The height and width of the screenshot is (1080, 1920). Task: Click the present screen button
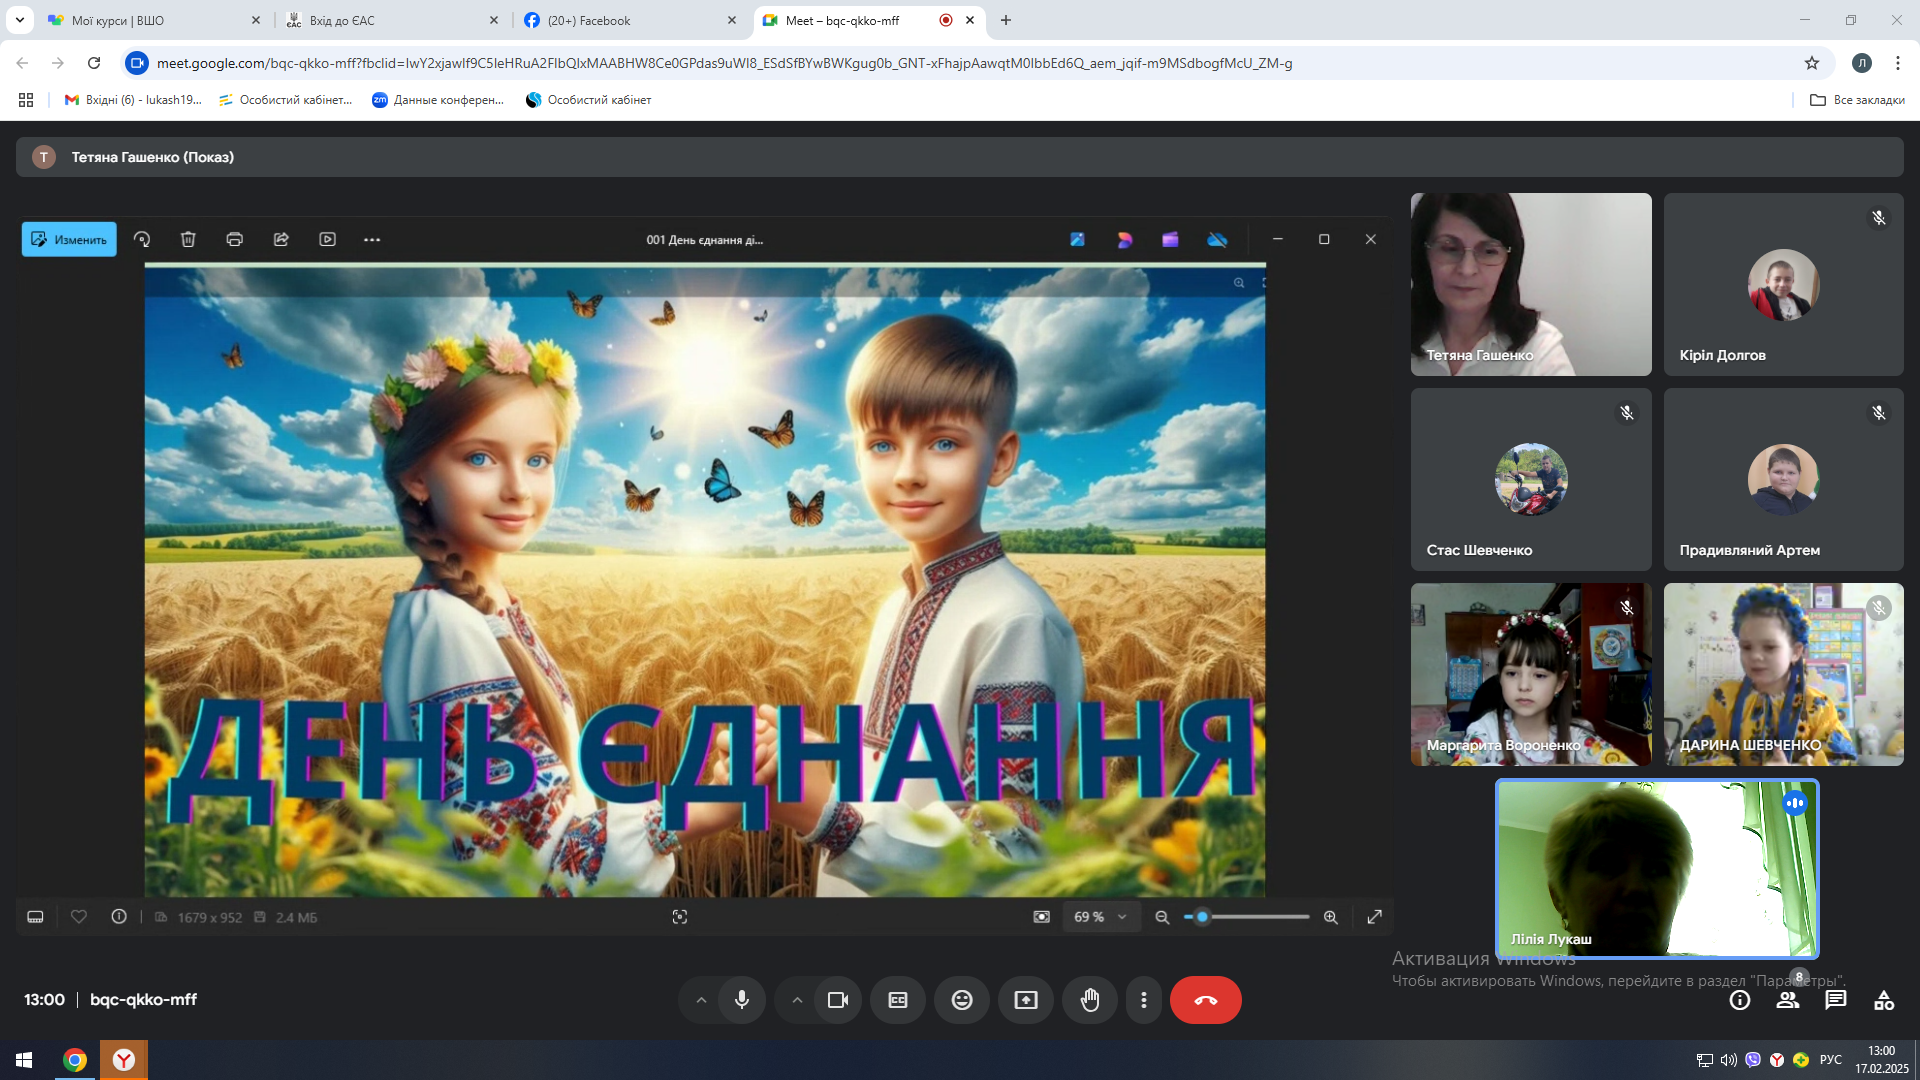click(1025, 1000)
